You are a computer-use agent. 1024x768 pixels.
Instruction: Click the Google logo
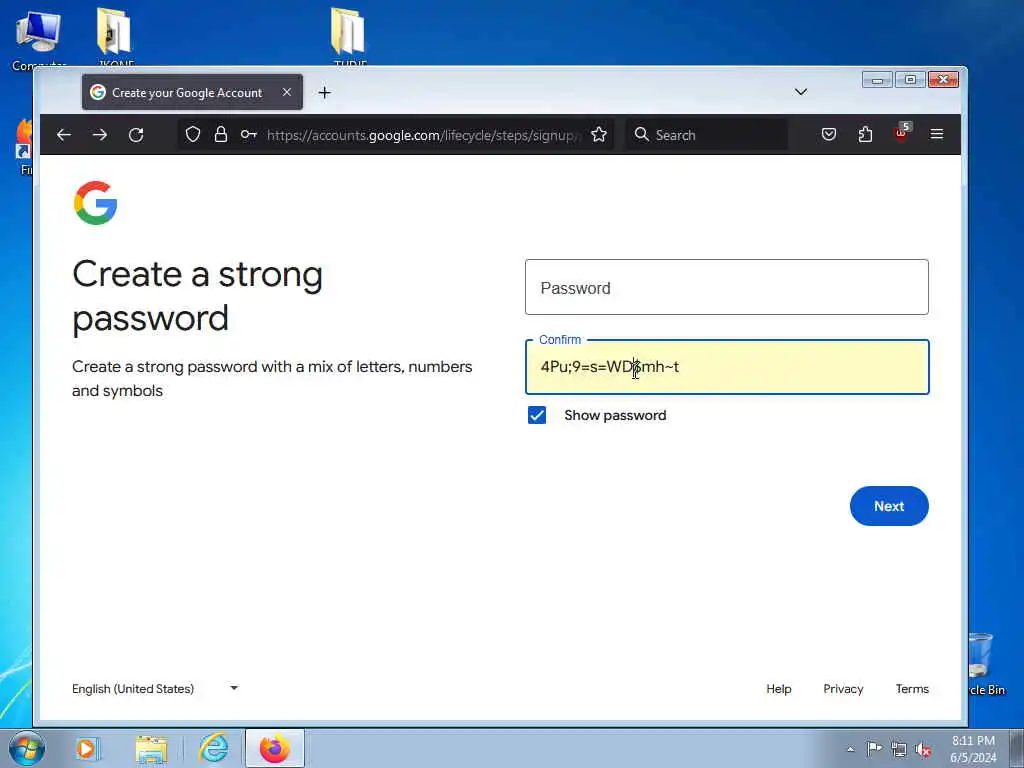coord(95,203)
